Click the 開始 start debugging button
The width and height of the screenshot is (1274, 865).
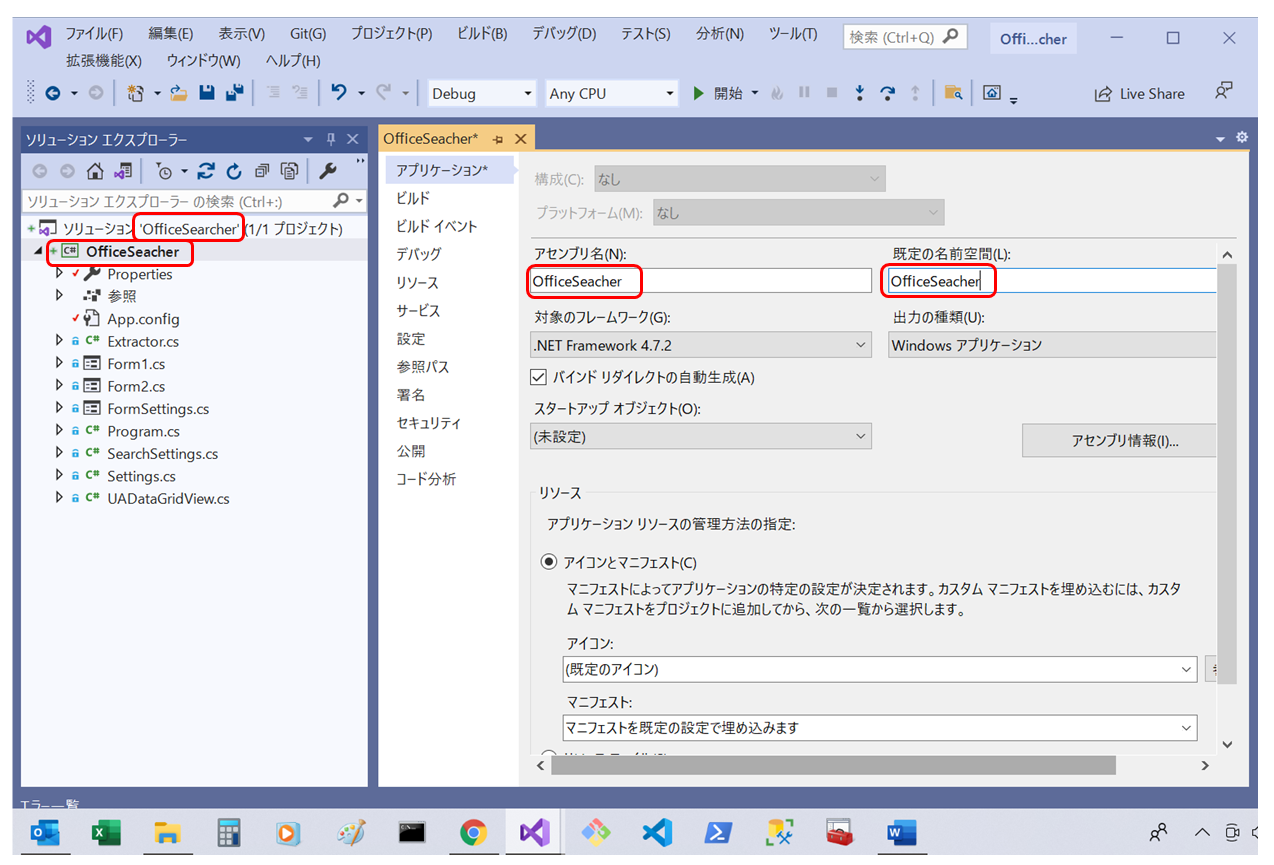click(718, 93)
